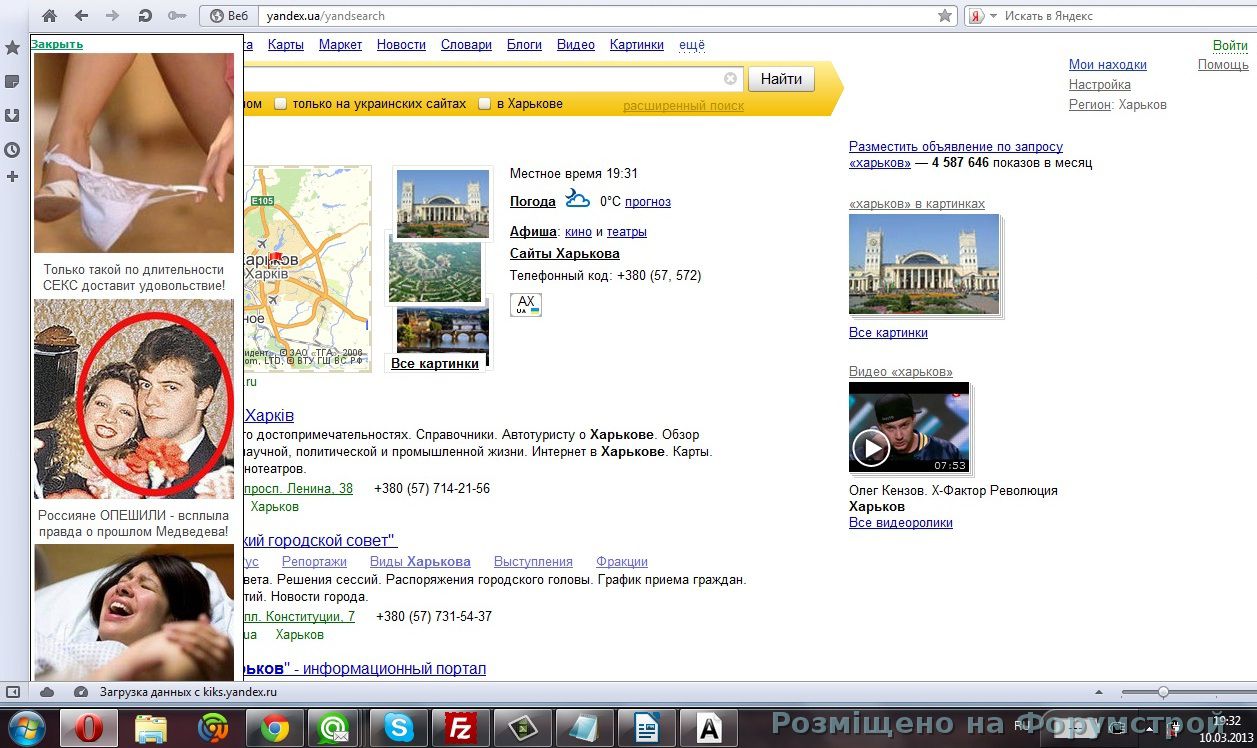Screen dimensions: 1257x748
Task: Open the search engine dropdown arrow
Action: 993,16
